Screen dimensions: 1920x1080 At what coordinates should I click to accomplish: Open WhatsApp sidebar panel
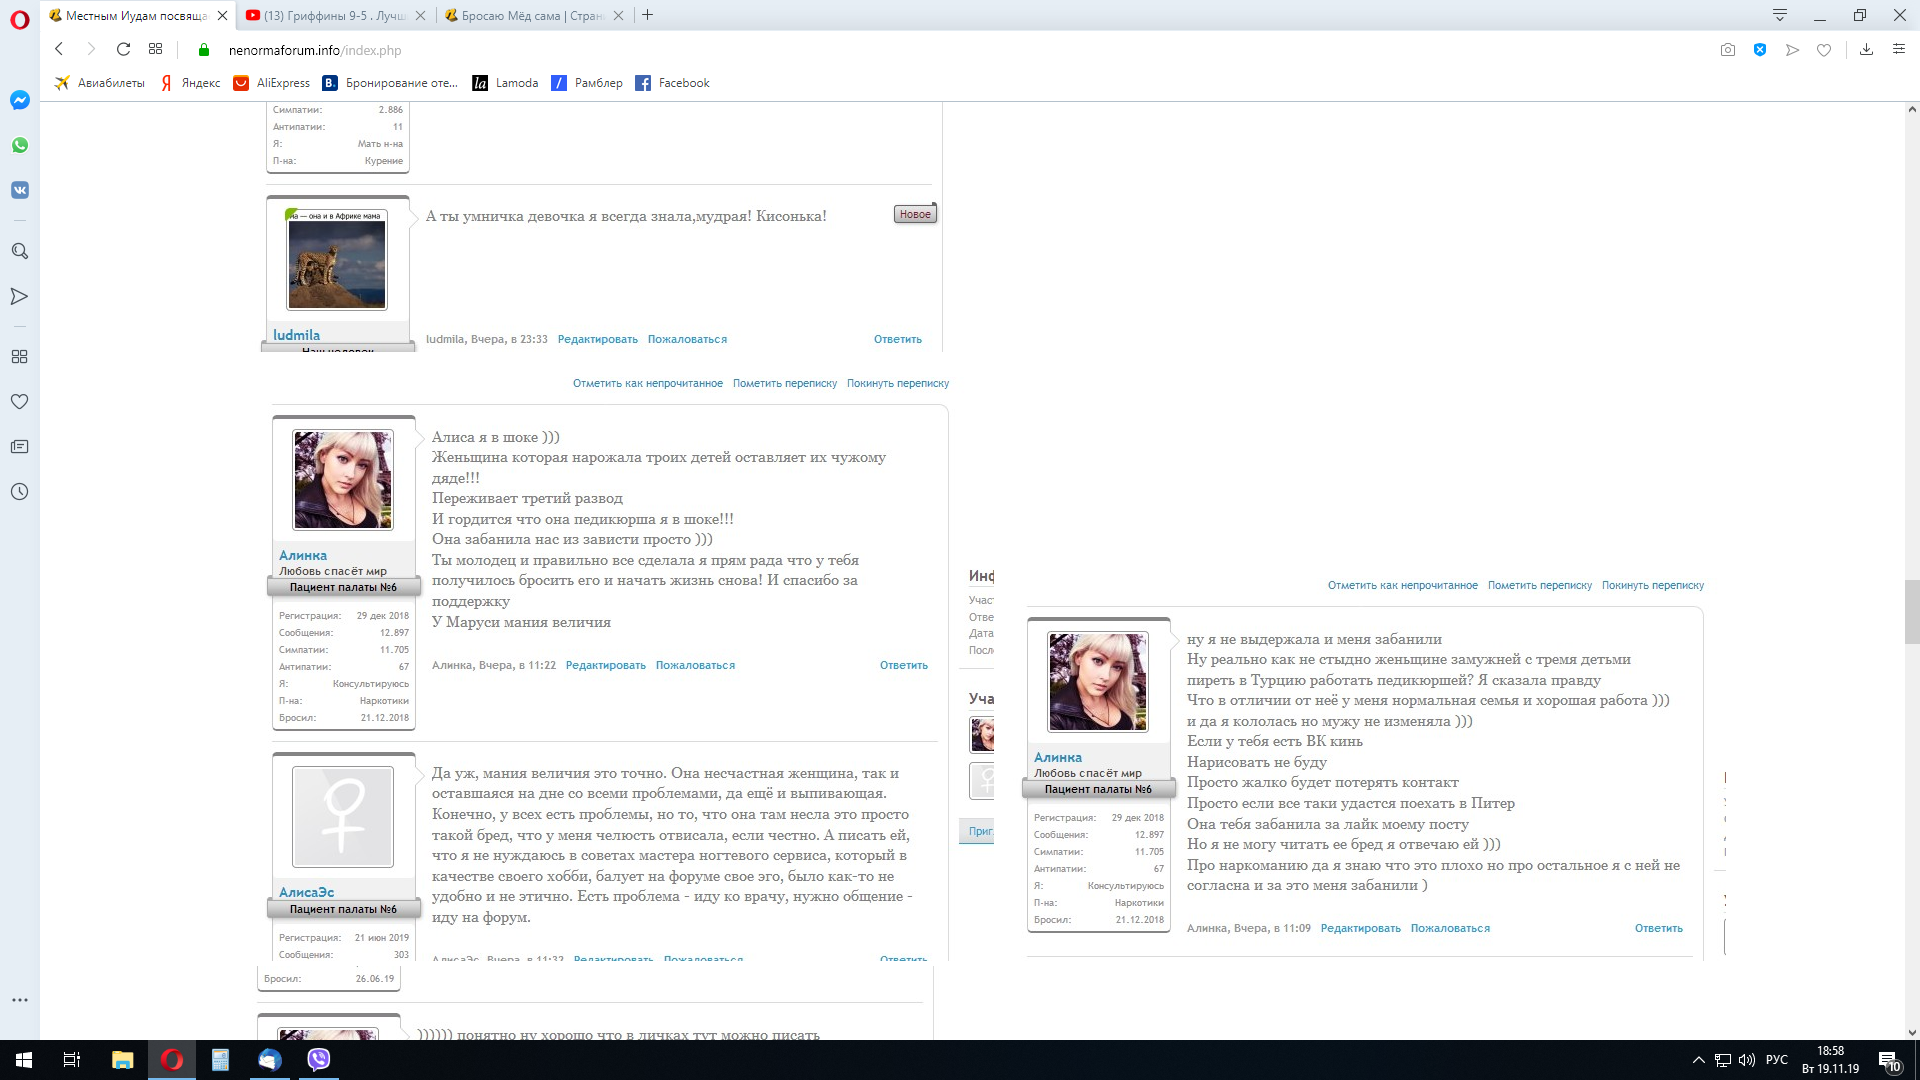(x=19, y=145)
